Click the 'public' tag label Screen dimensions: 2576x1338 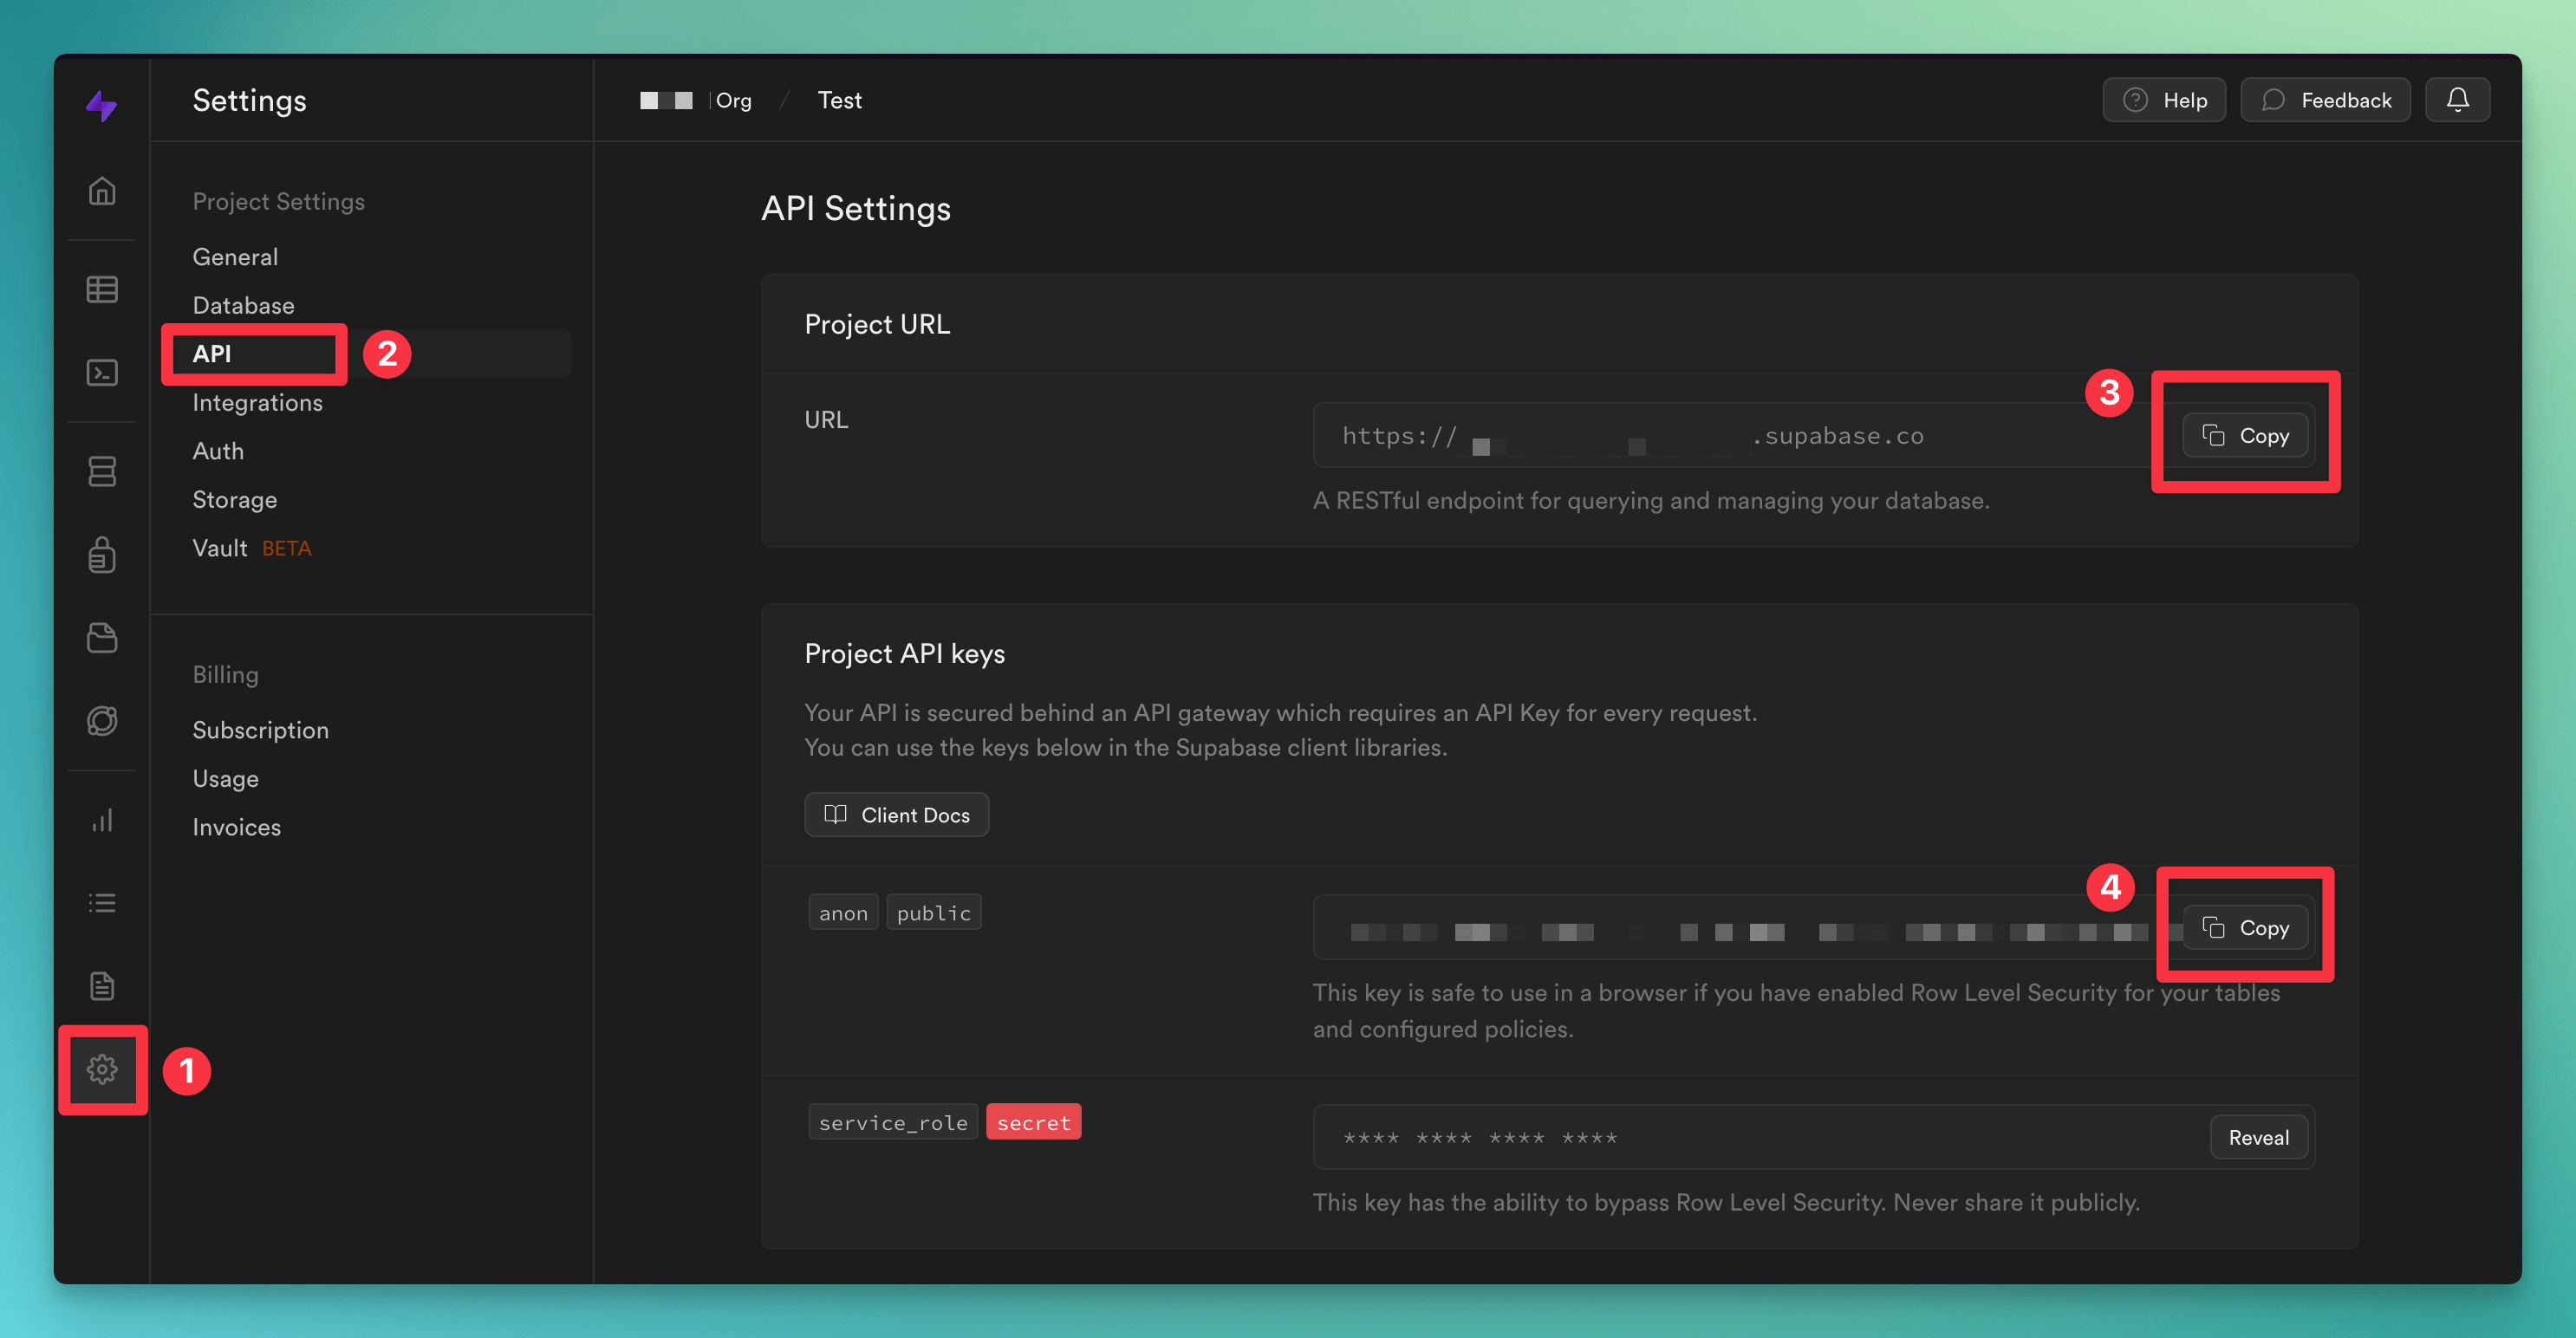933,912
